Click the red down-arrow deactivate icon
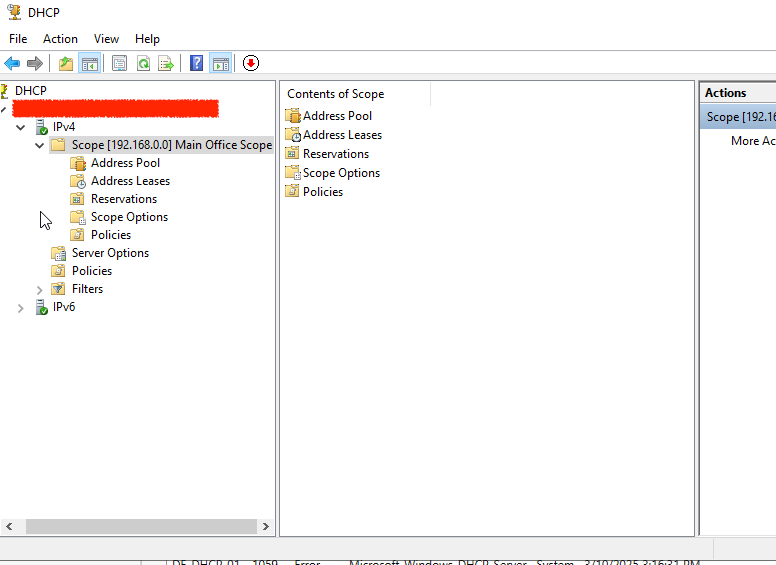The image size is (776, 565). (250, 63)
